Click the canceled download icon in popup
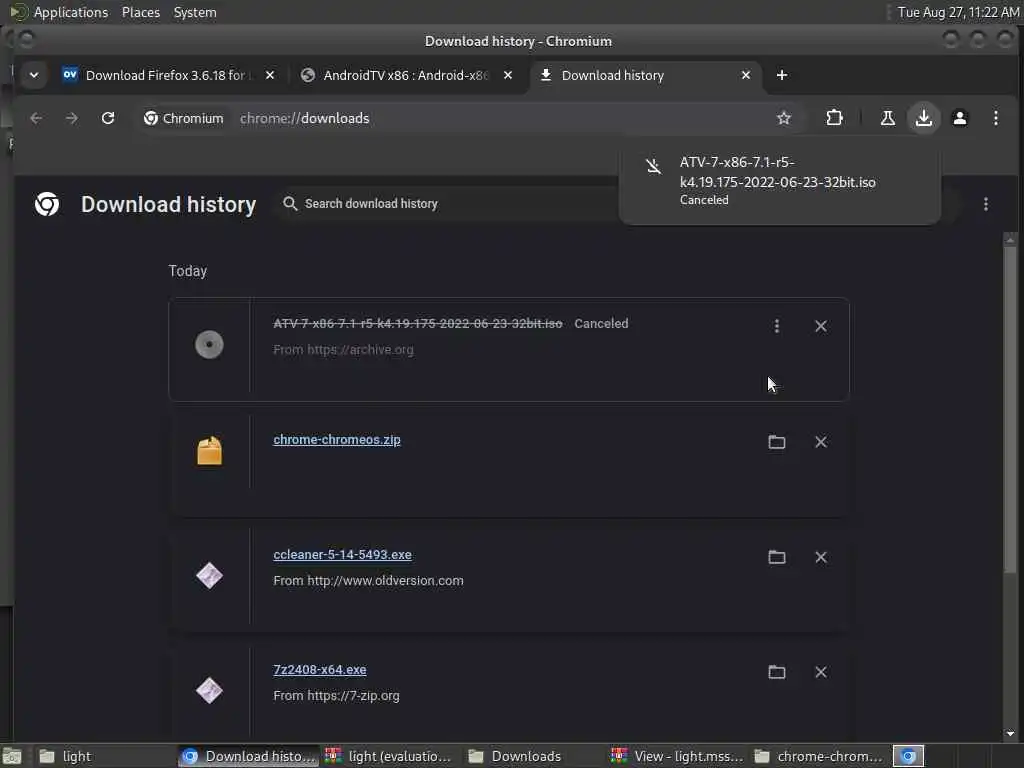The image size is (1024, 768). coord(654,166)
